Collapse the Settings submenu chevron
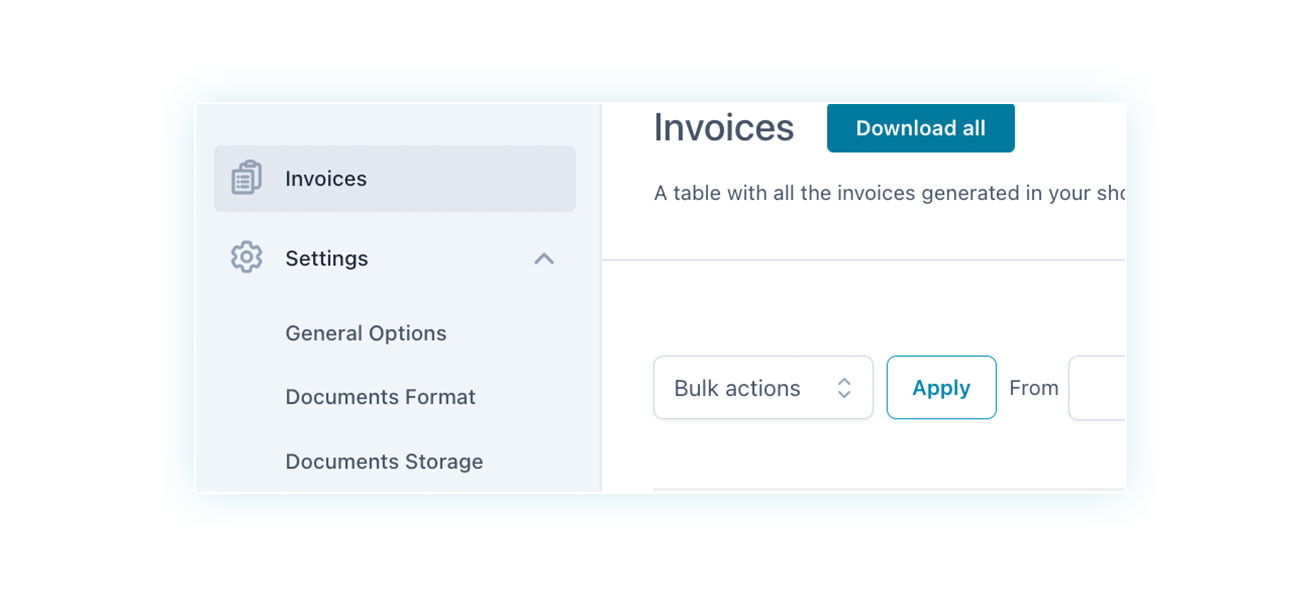This screenshot has height=595, width=1300. click(544, 258)
